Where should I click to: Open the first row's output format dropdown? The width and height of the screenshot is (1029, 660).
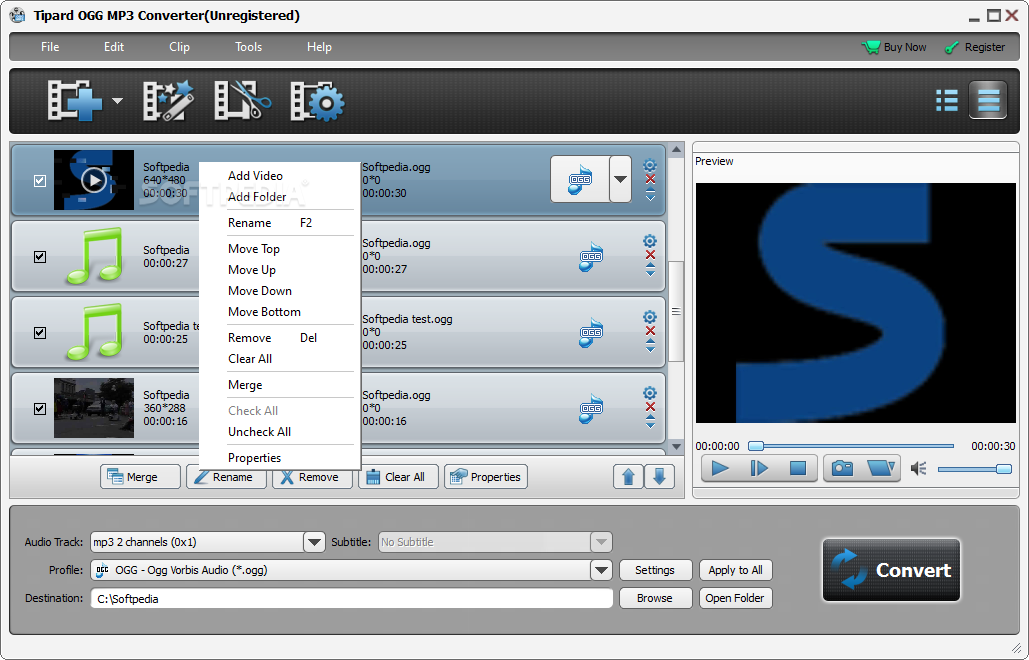tap(620, 179)
